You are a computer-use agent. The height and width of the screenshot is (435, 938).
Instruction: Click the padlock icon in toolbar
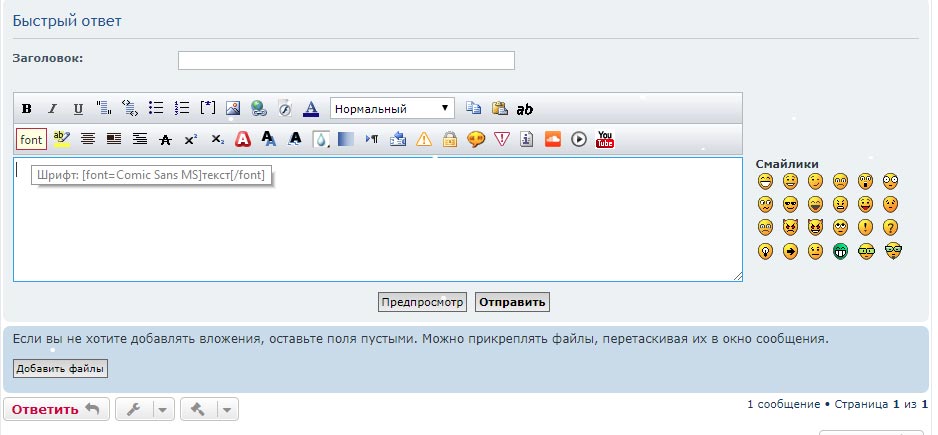point(450,140)
